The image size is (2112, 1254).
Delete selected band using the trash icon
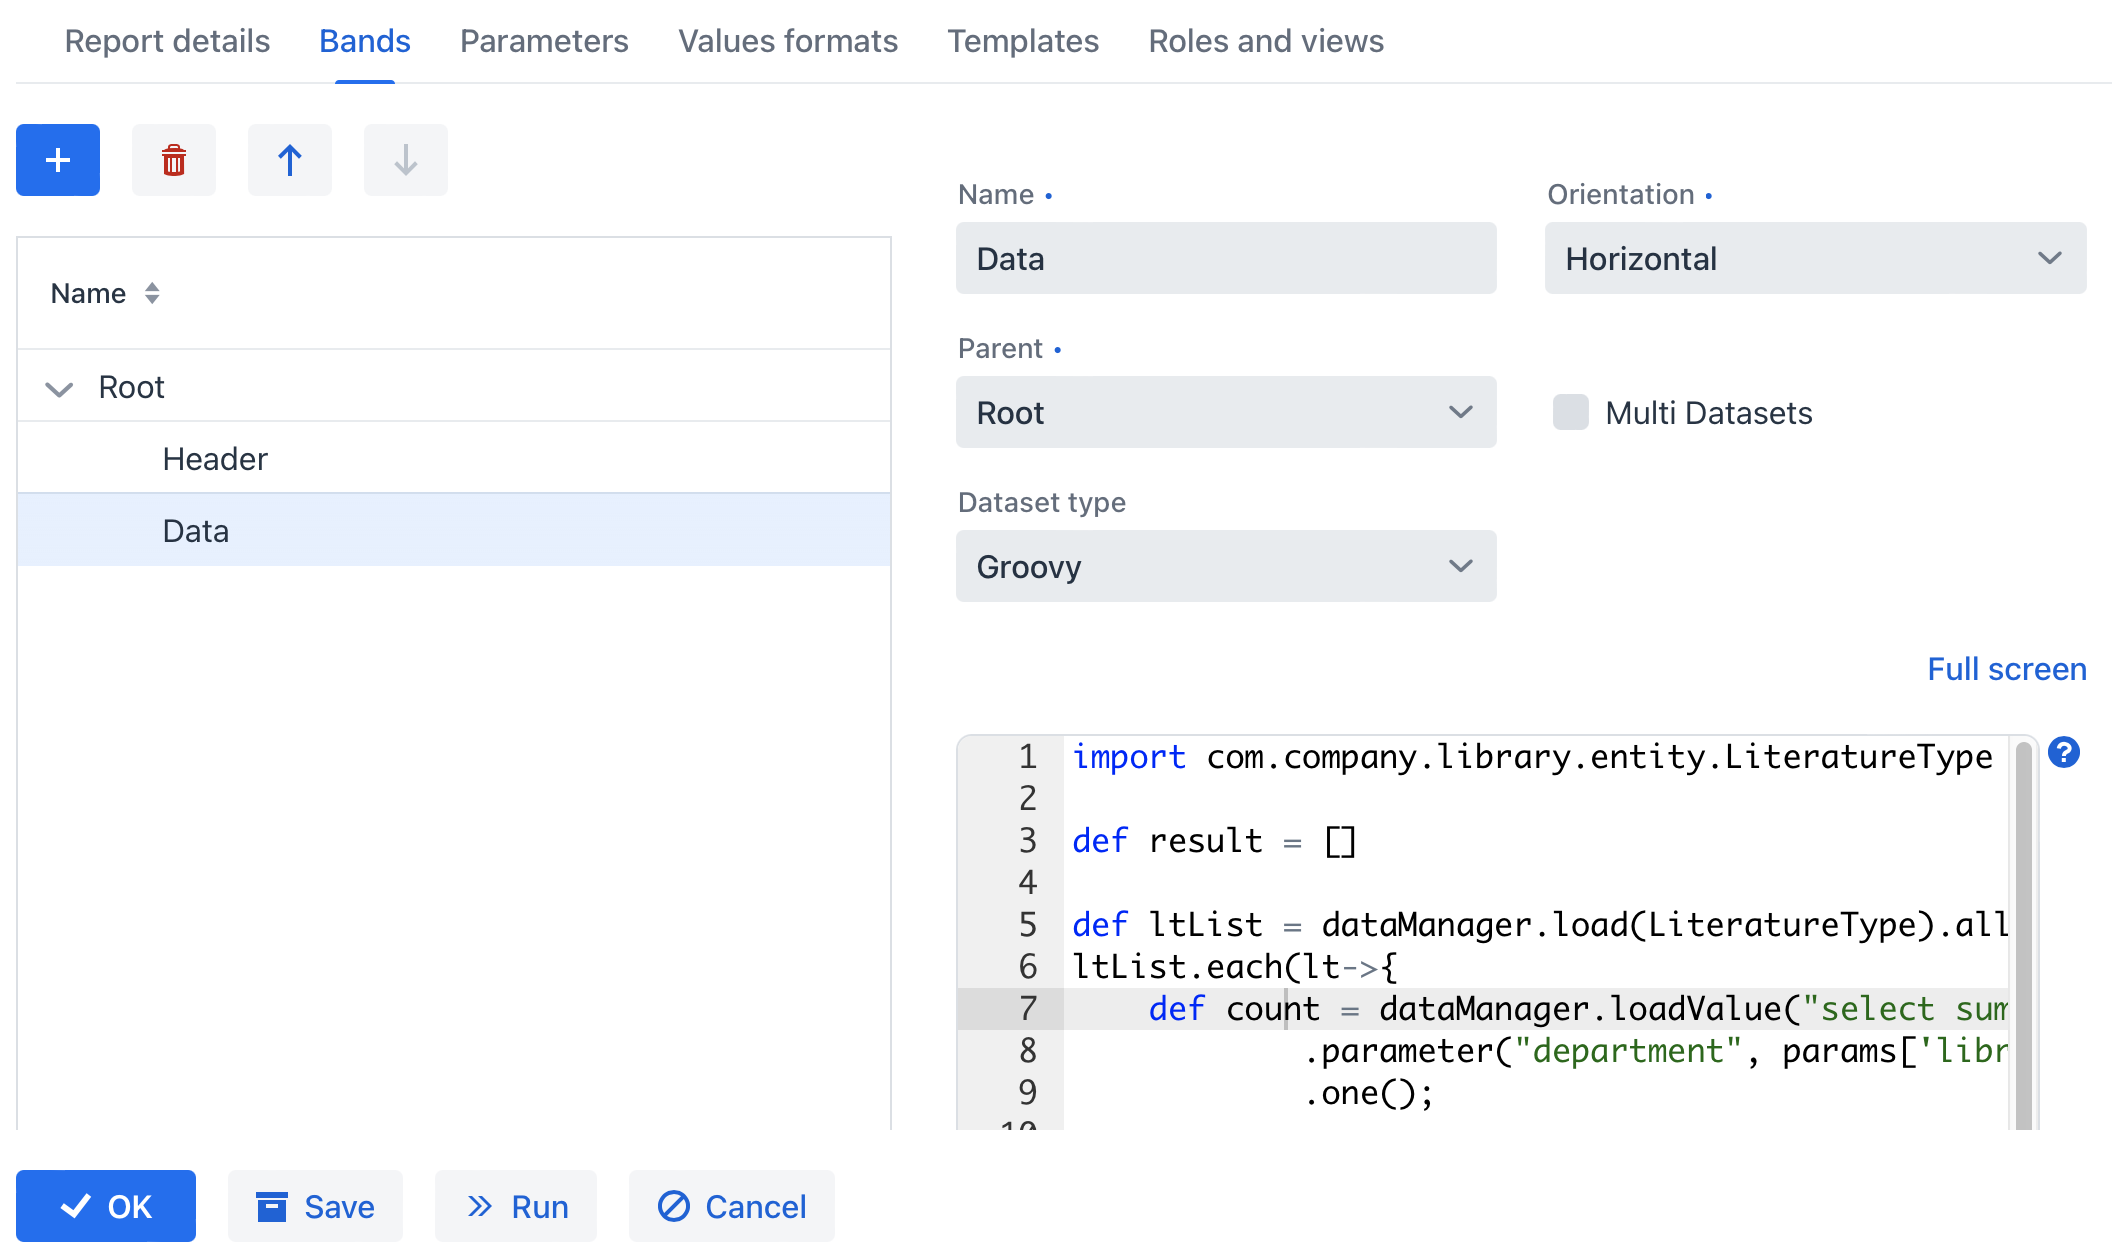pos(174,160)
